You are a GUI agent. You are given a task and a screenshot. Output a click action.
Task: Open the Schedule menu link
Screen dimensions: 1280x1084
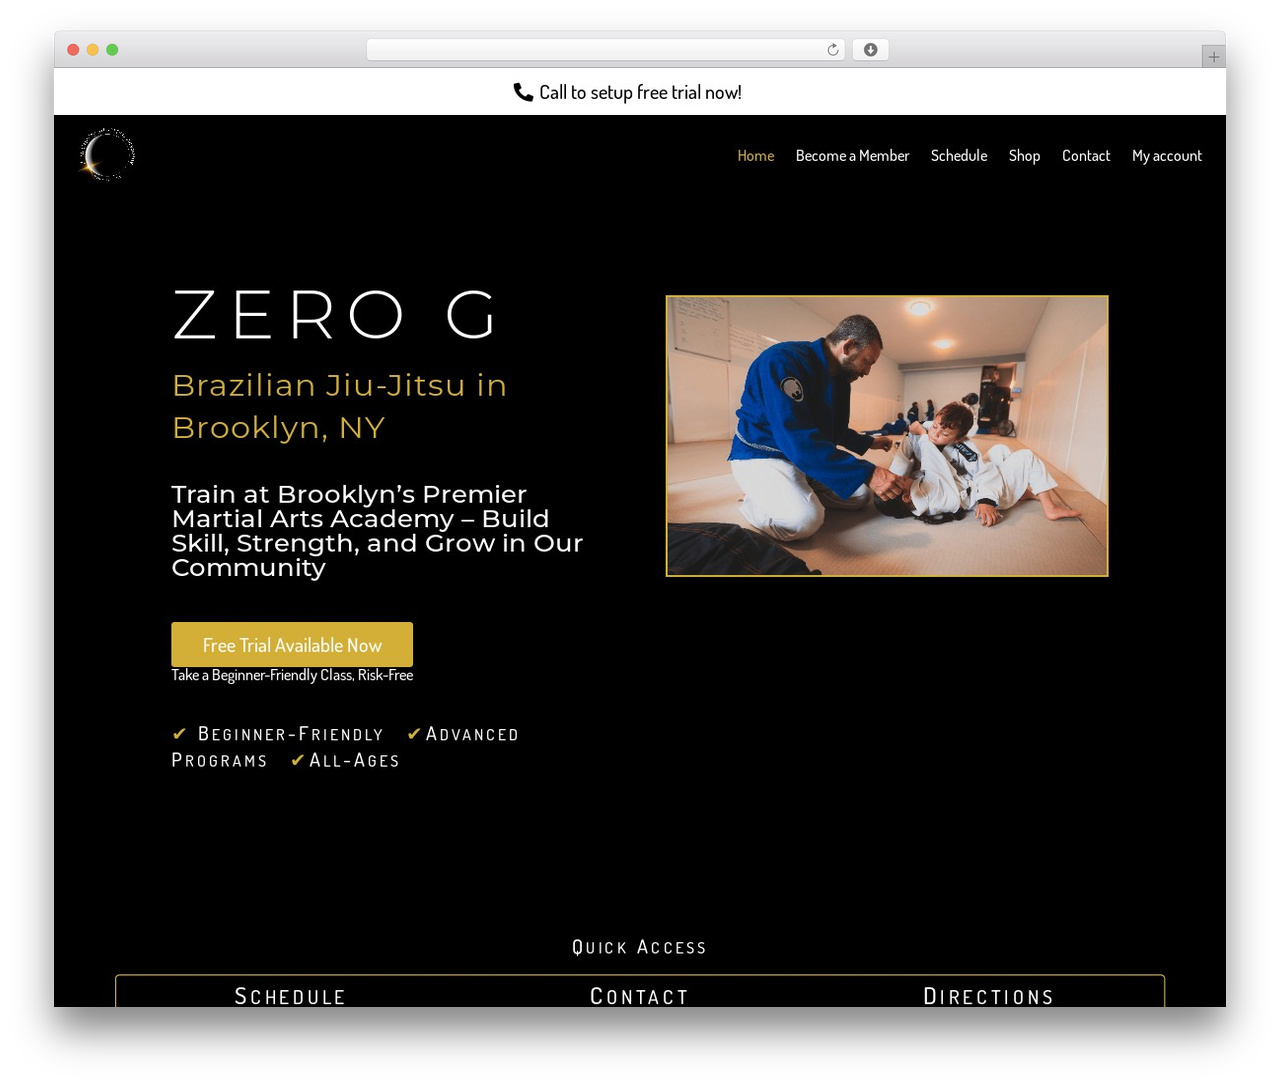(959, 156)
